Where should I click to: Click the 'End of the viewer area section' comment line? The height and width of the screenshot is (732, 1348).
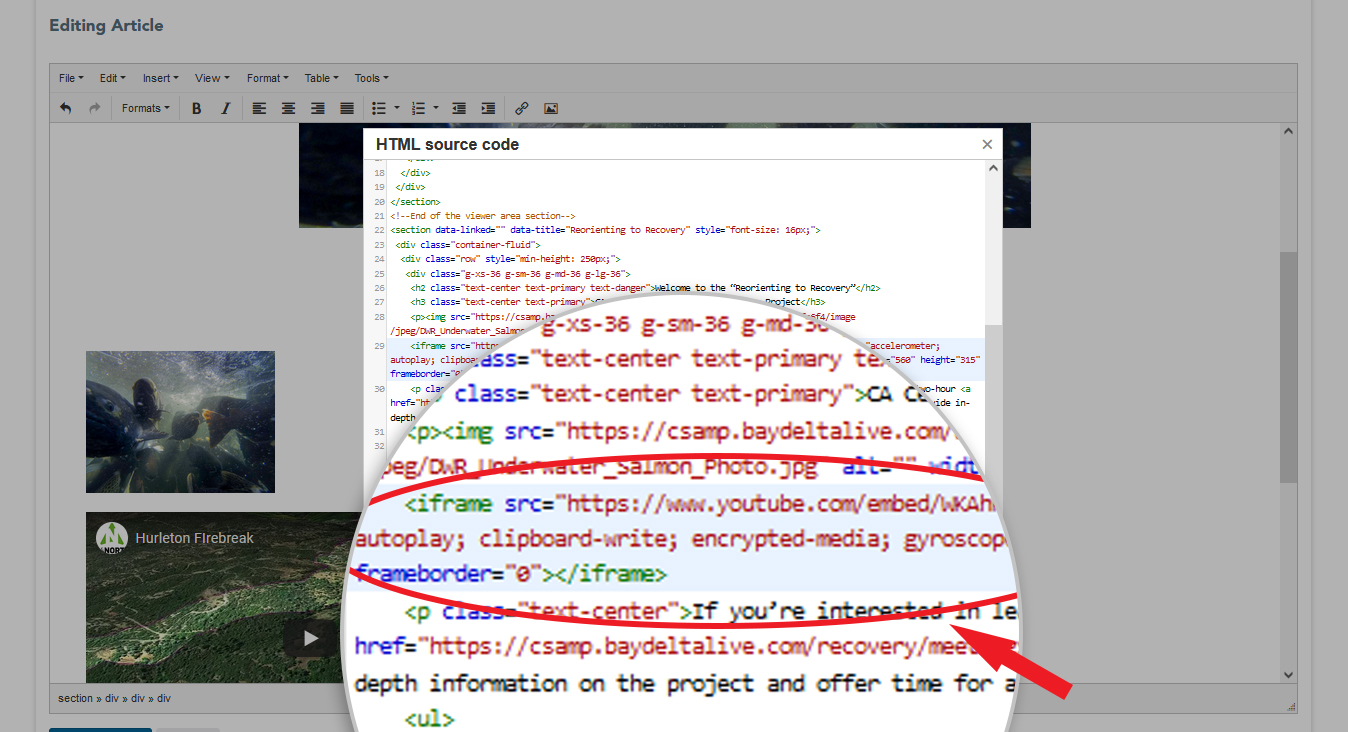point(483,215)
